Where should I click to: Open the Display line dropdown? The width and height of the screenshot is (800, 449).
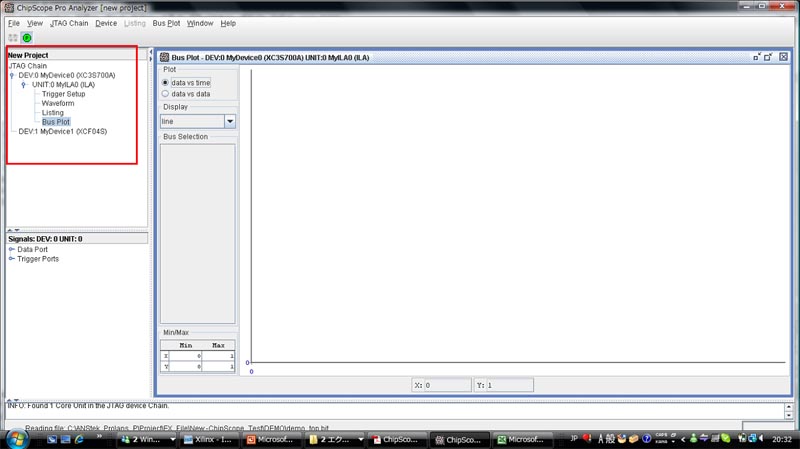[230, 121]
